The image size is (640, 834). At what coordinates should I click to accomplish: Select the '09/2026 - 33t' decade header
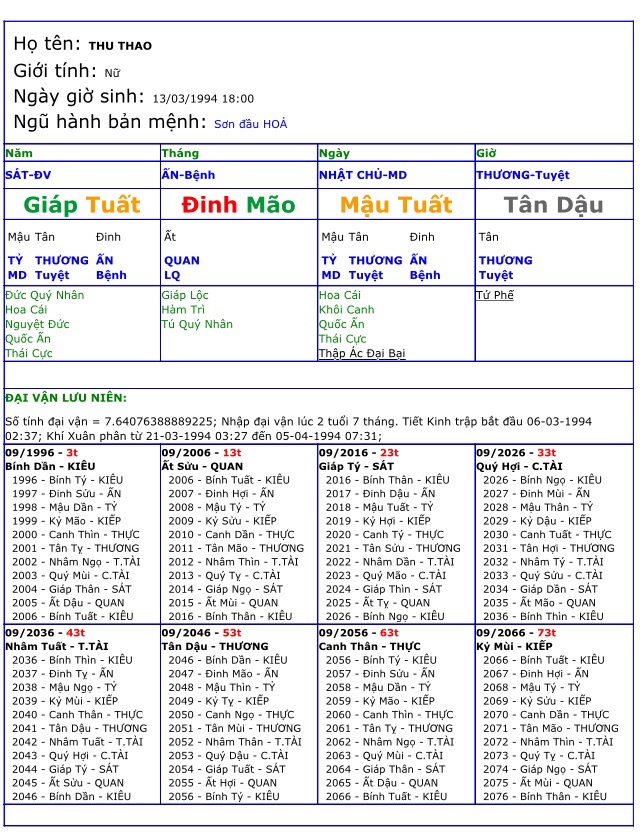tap(516, 452)
